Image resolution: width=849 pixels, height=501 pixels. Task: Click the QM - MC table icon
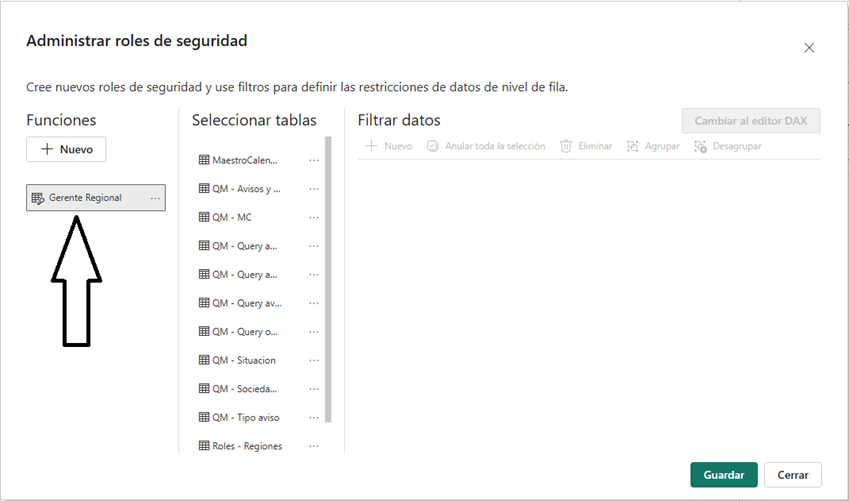point(204,217)
